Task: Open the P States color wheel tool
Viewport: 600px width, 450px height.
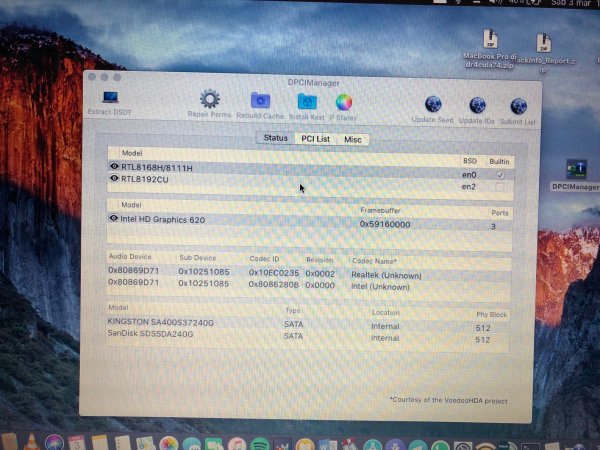Action: pyautogui.click(x=344, y=103)
